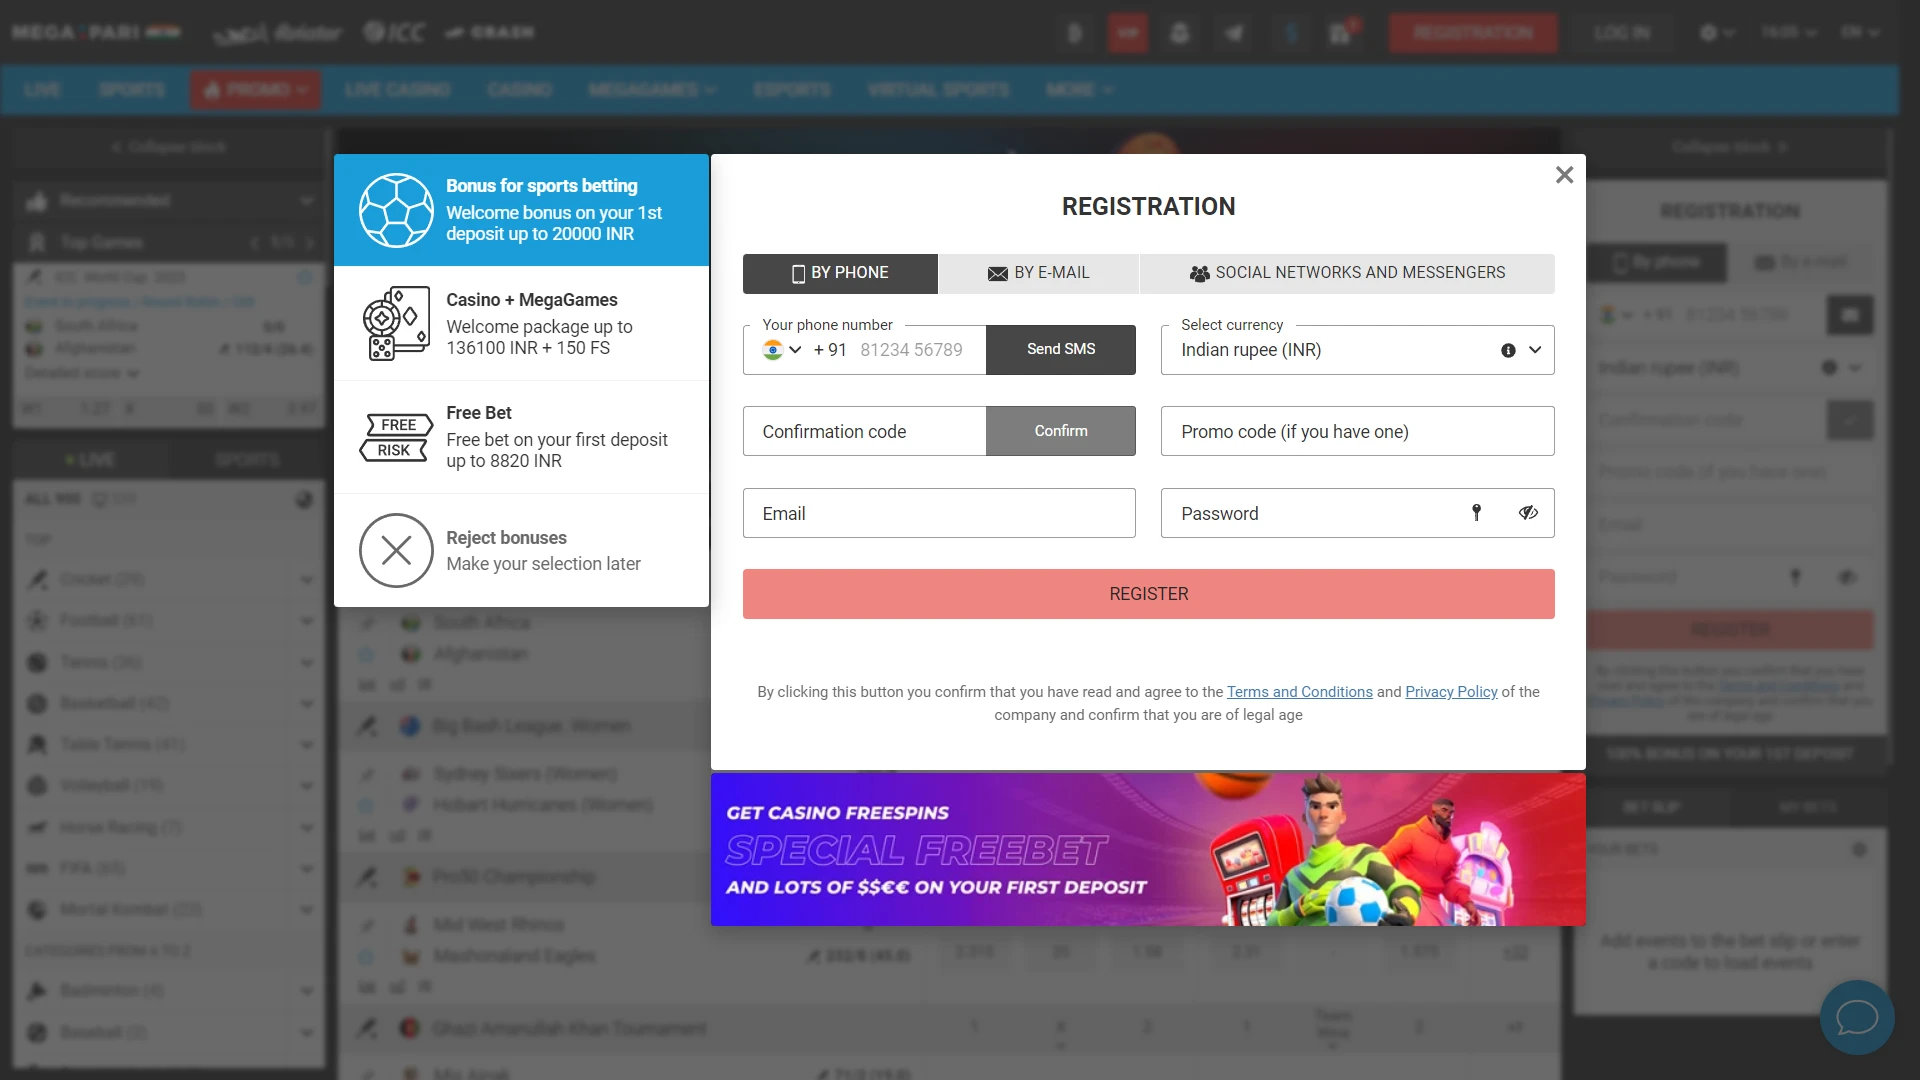The image size is (1920, 1080).
Task: Click the ICC cricket icon in header
Action: pos(394,32)
